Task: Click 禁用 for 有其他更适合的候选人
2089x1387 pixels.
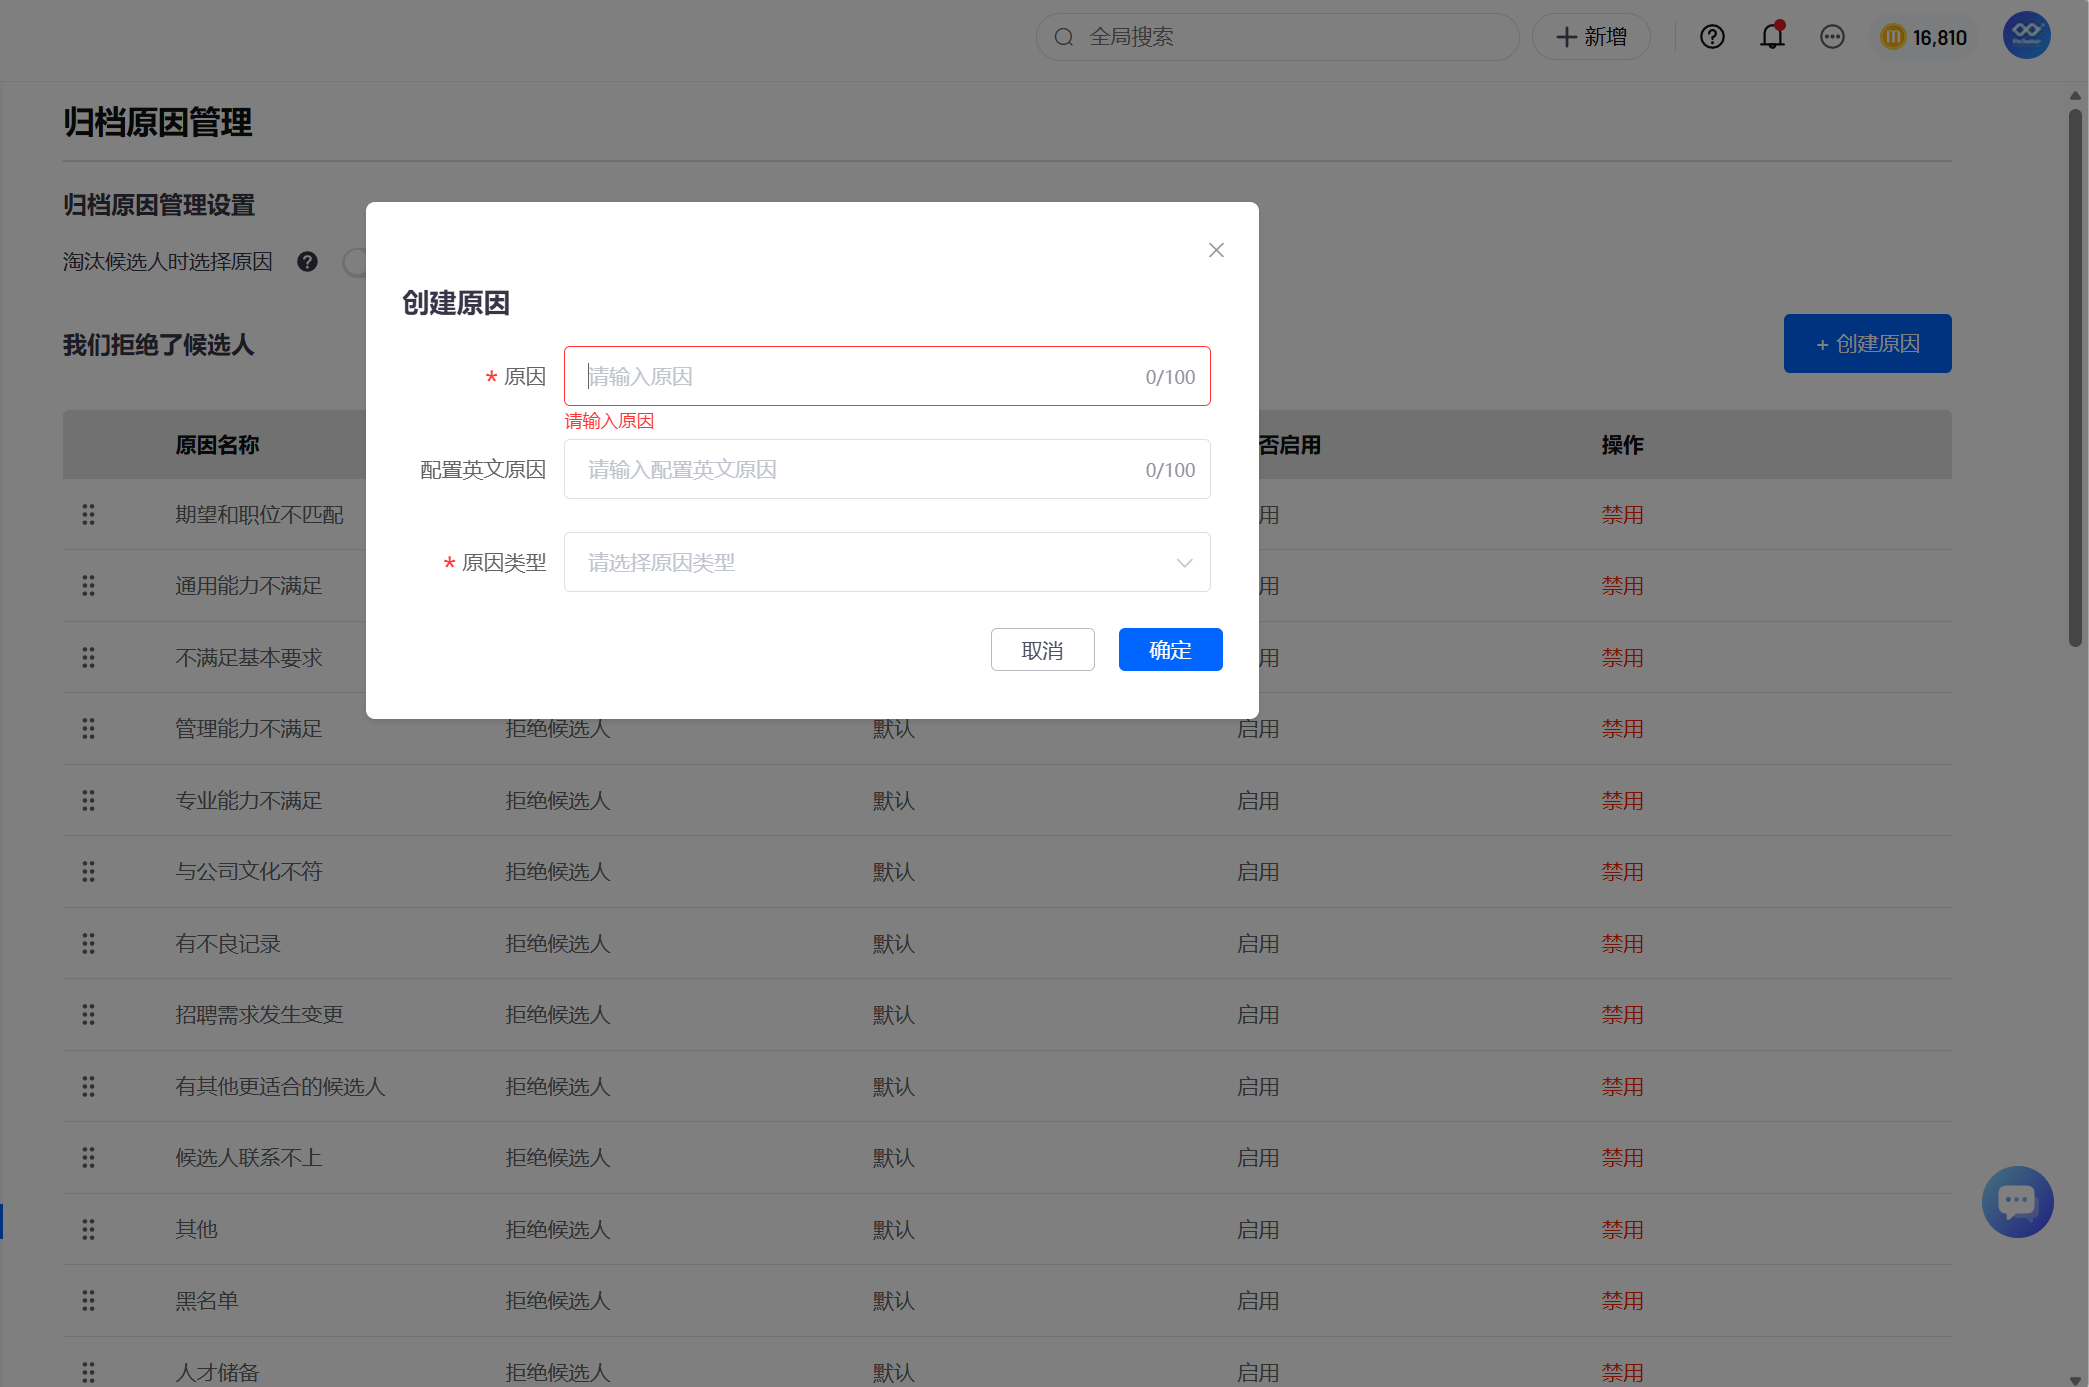Action: click(x=1622, y=1086)
